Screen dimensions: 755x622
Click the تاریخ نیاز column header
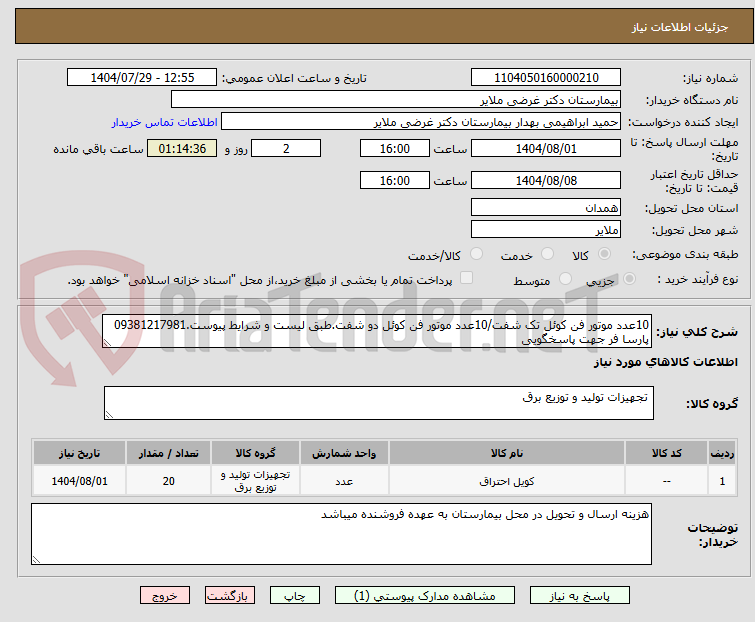[79, 453]
